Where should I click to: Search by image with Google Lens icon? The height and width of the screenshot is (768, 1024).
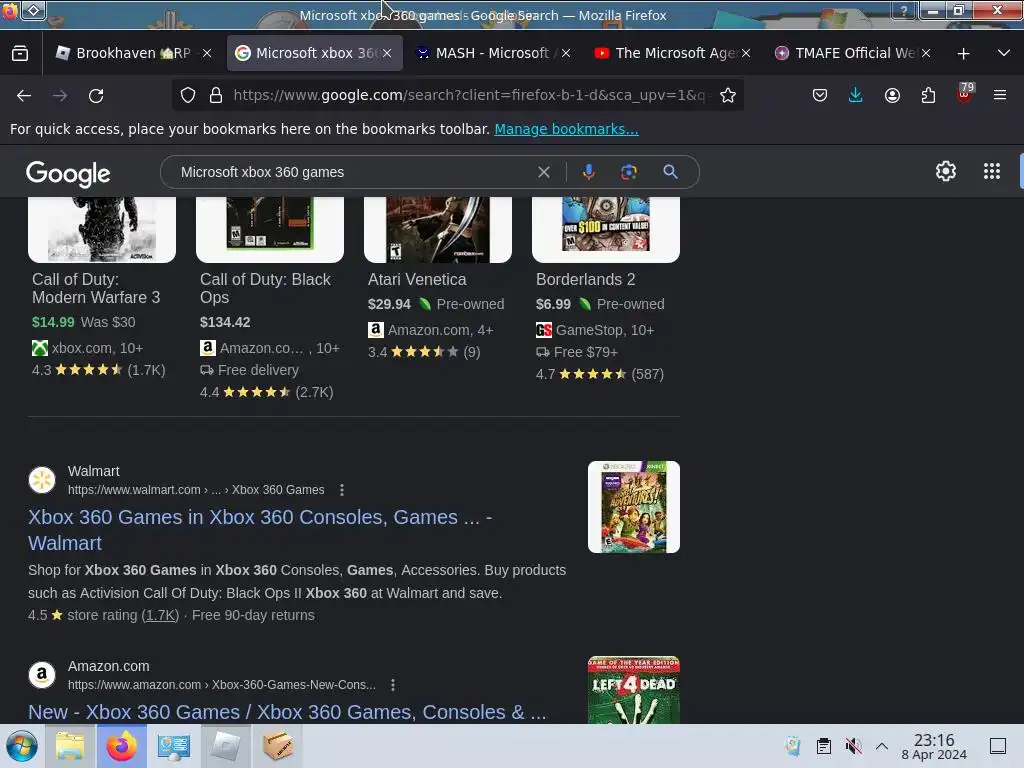coord(628,172)
